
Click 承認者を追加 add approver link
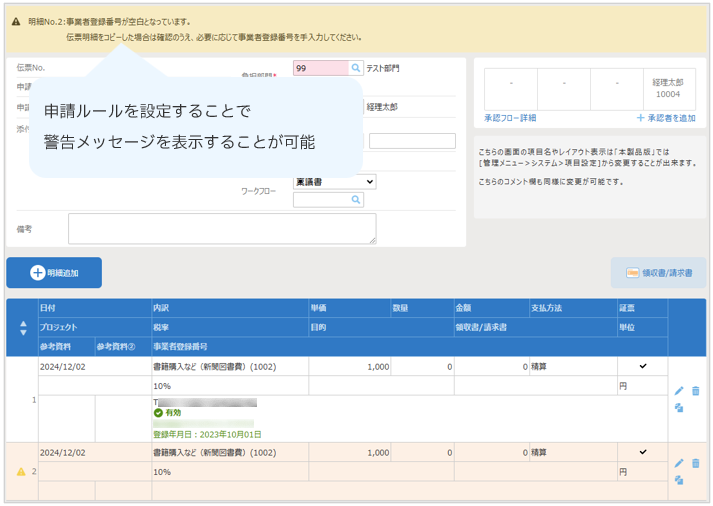click(x=665, y=118)
